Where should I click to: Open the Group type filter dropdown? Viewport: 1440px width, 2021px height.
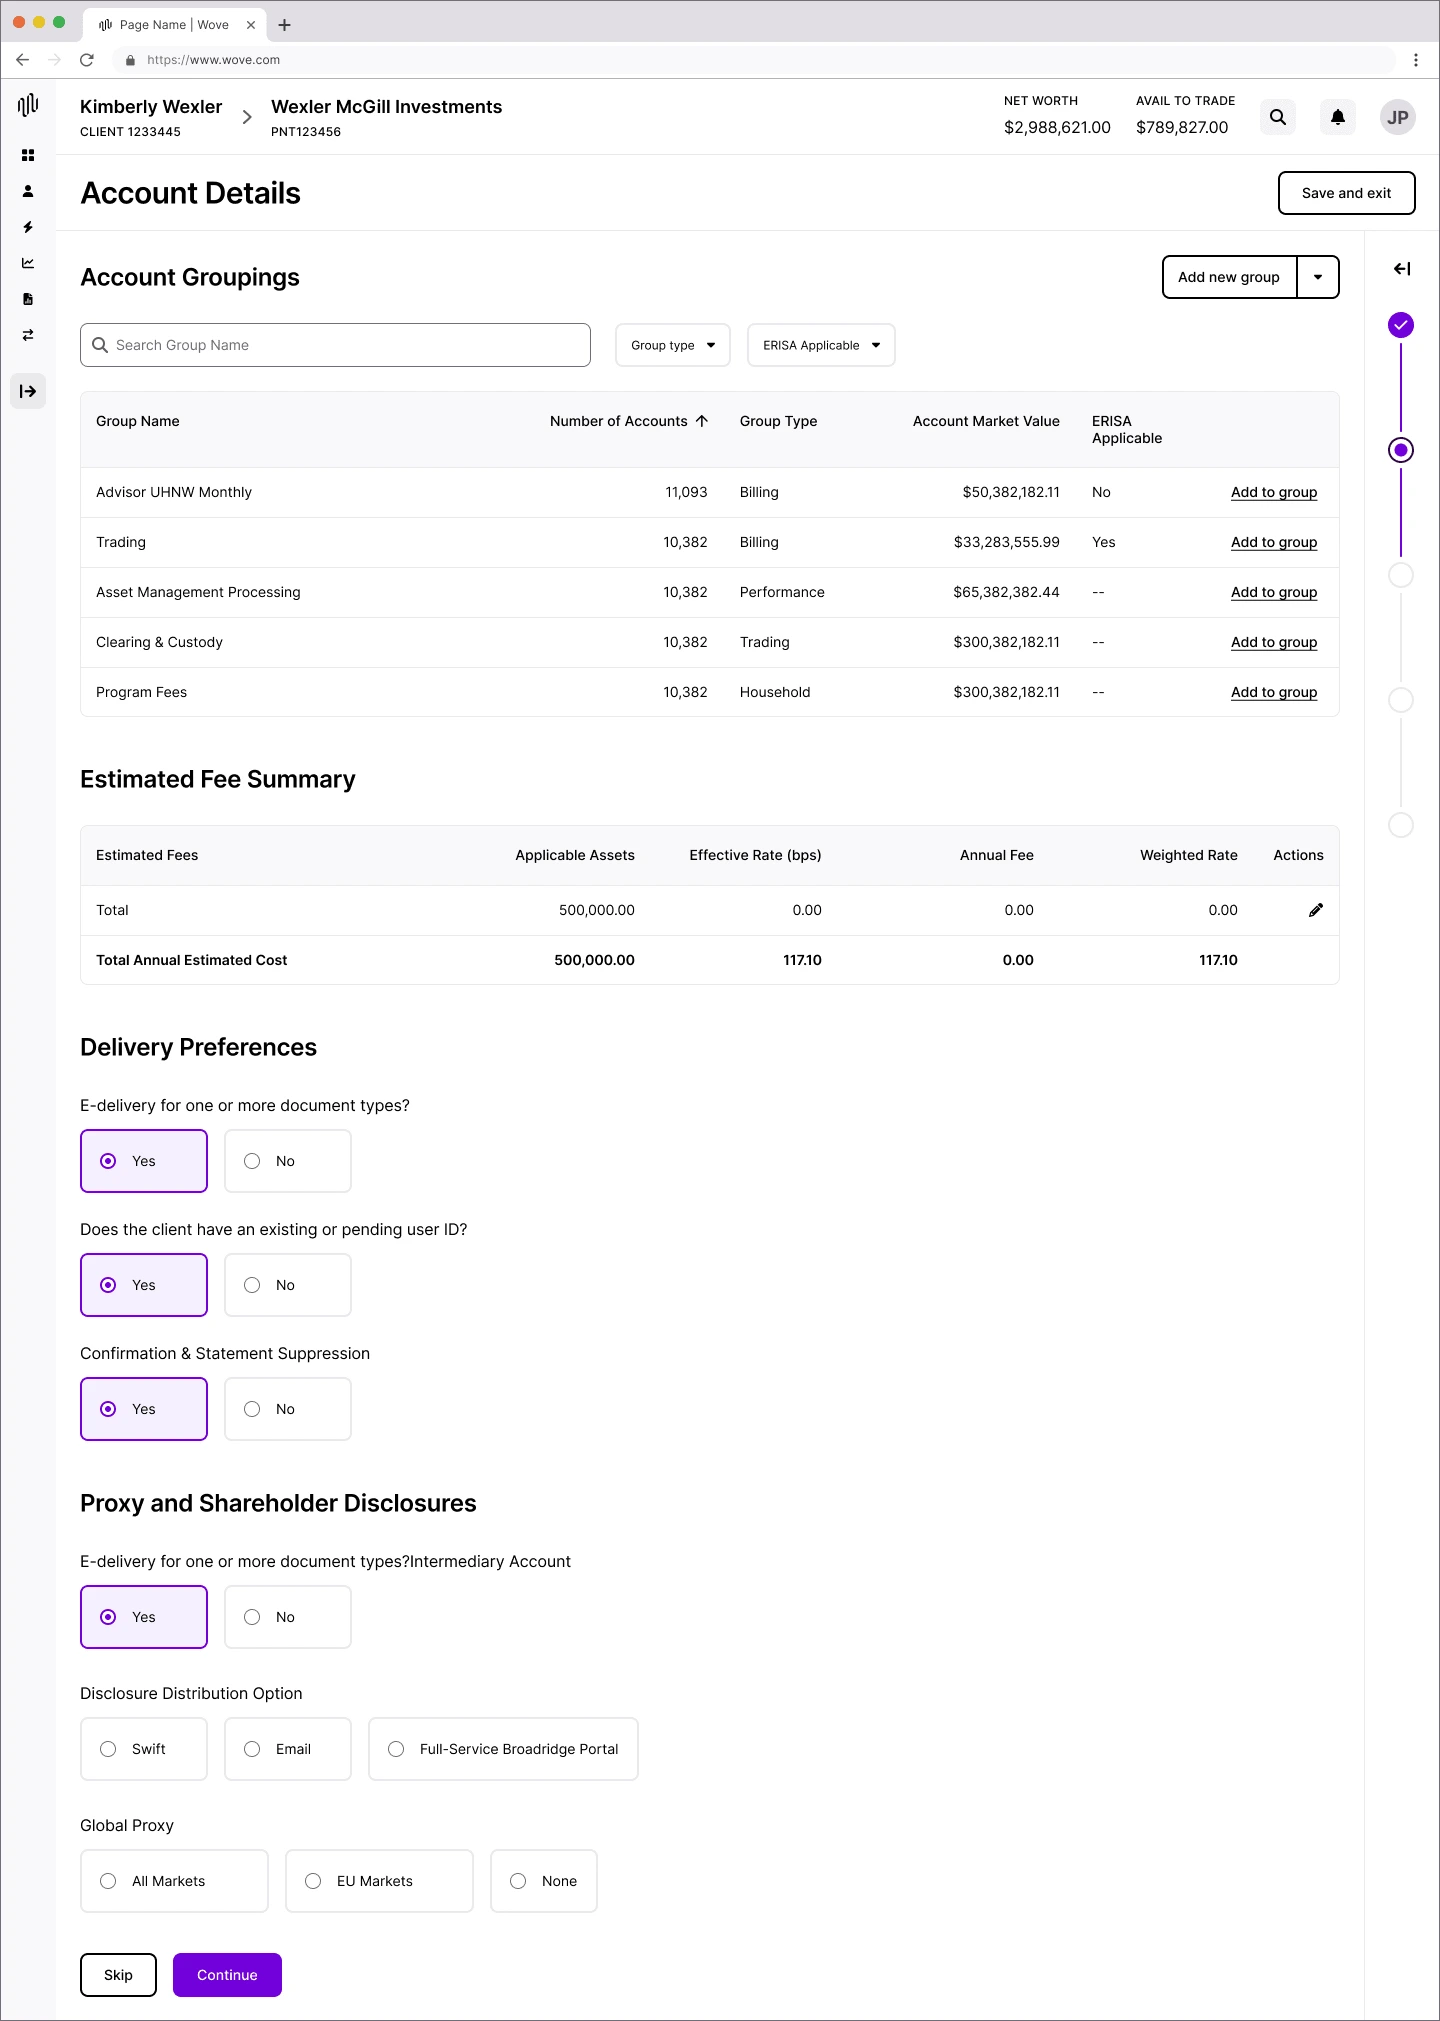673,345
